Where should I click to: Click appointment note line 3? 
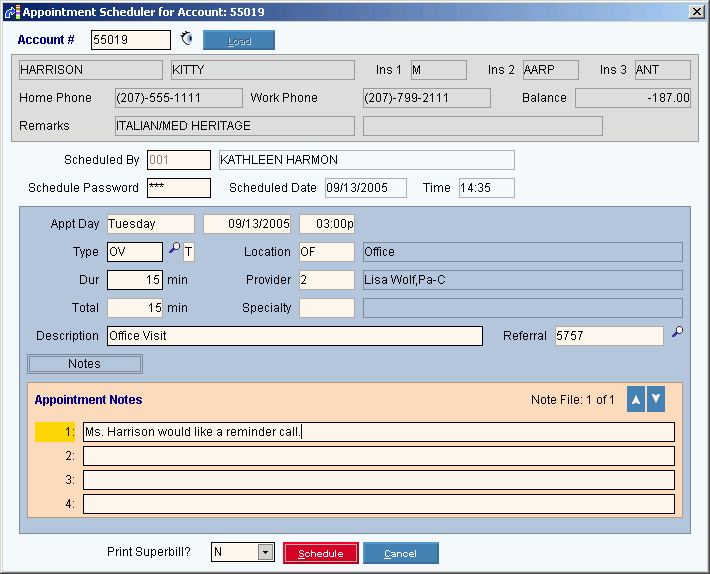point(379,480)
